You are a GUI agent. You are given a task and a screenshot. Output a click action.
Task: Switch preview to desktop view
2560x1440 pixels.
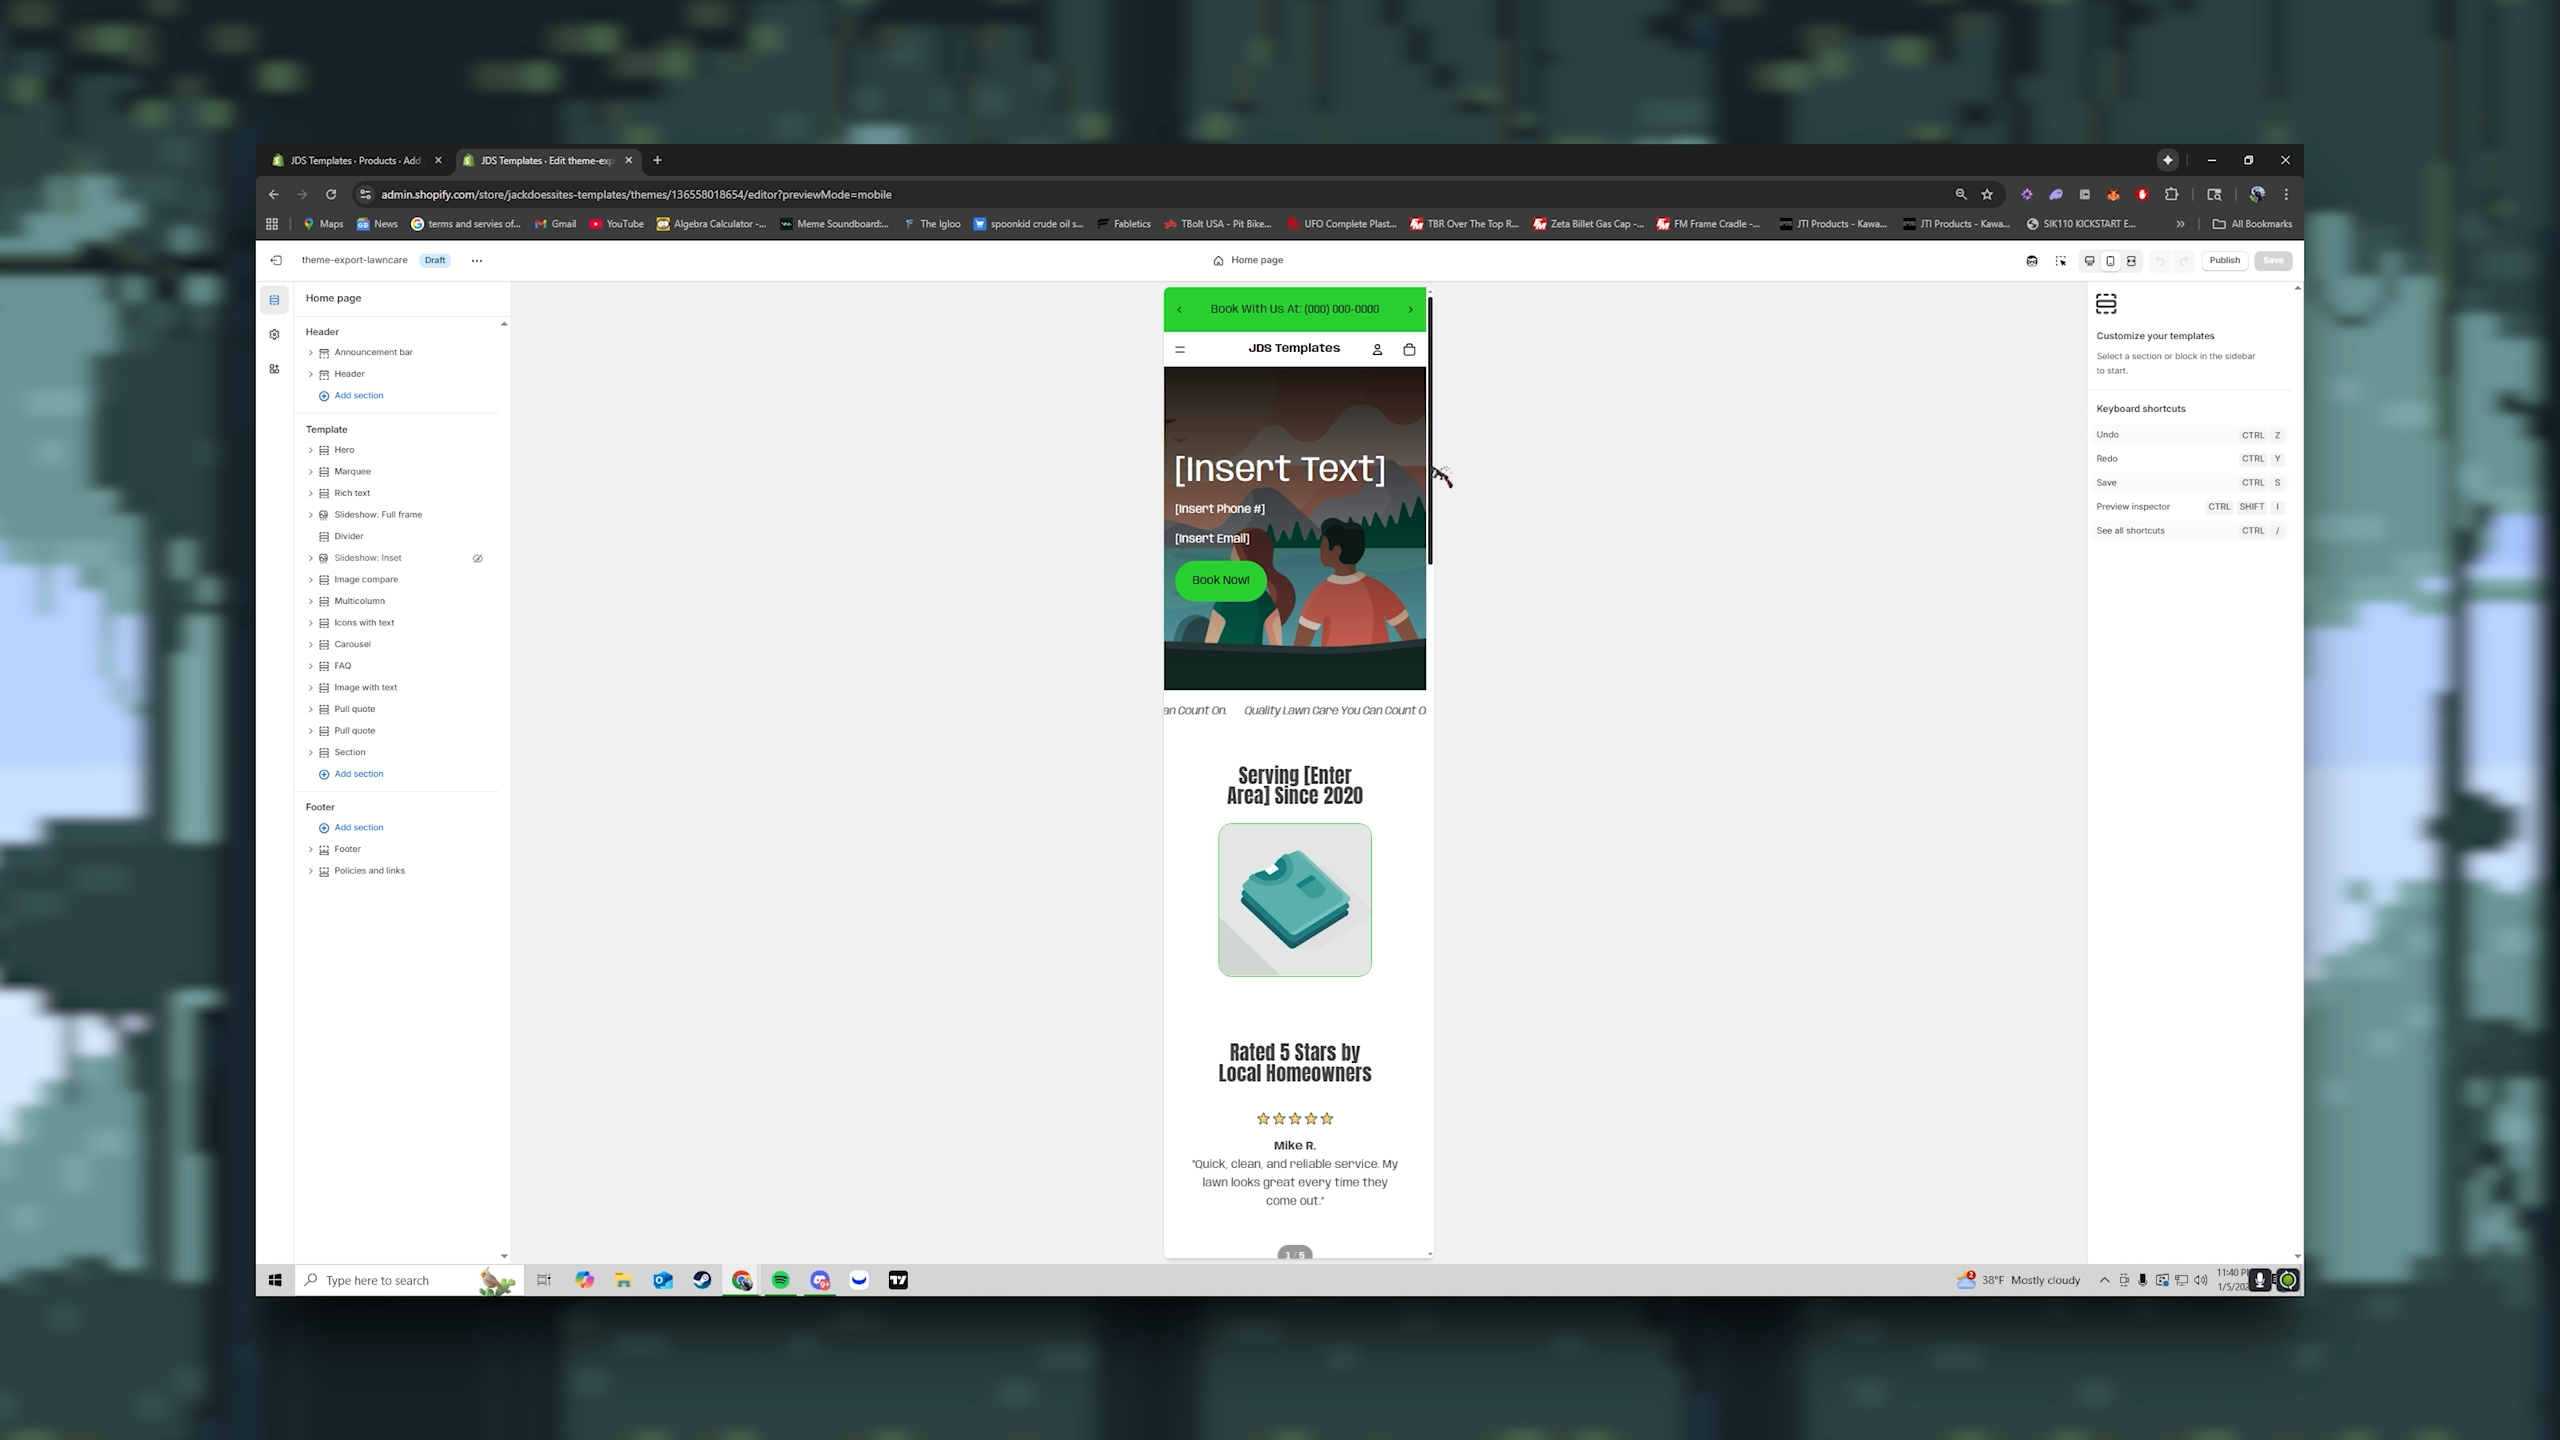[x=2089, y=261]
